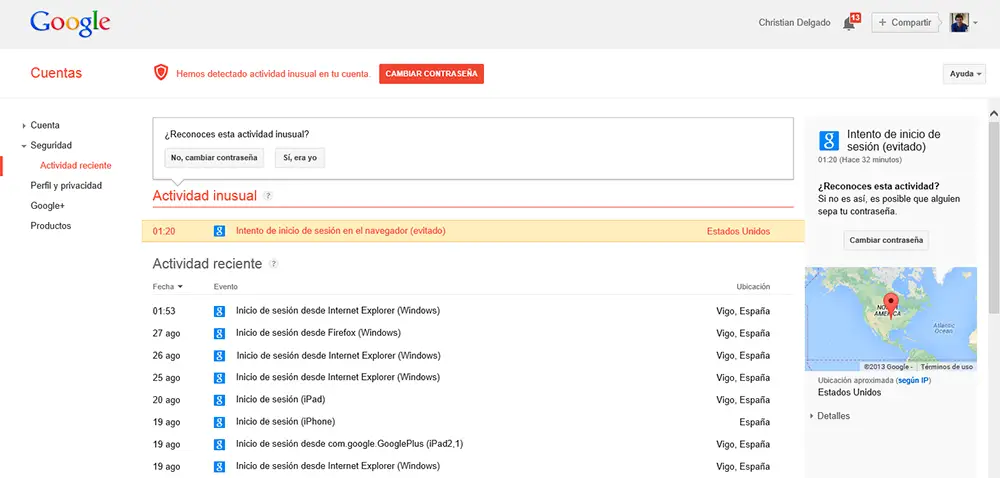Open Perfil y privacidad in the sidebar
This screenshot has width=1000, height=478.
coord(66,185)
